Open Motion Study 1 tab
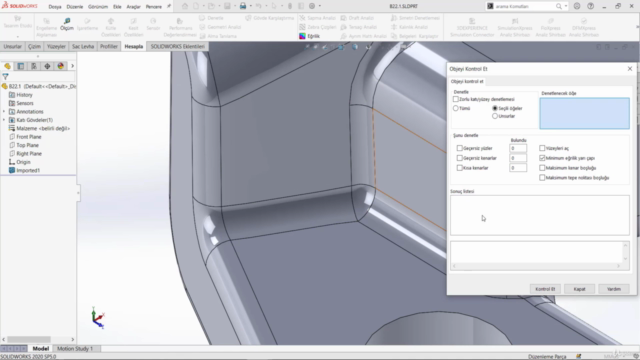 coord(75,349)
